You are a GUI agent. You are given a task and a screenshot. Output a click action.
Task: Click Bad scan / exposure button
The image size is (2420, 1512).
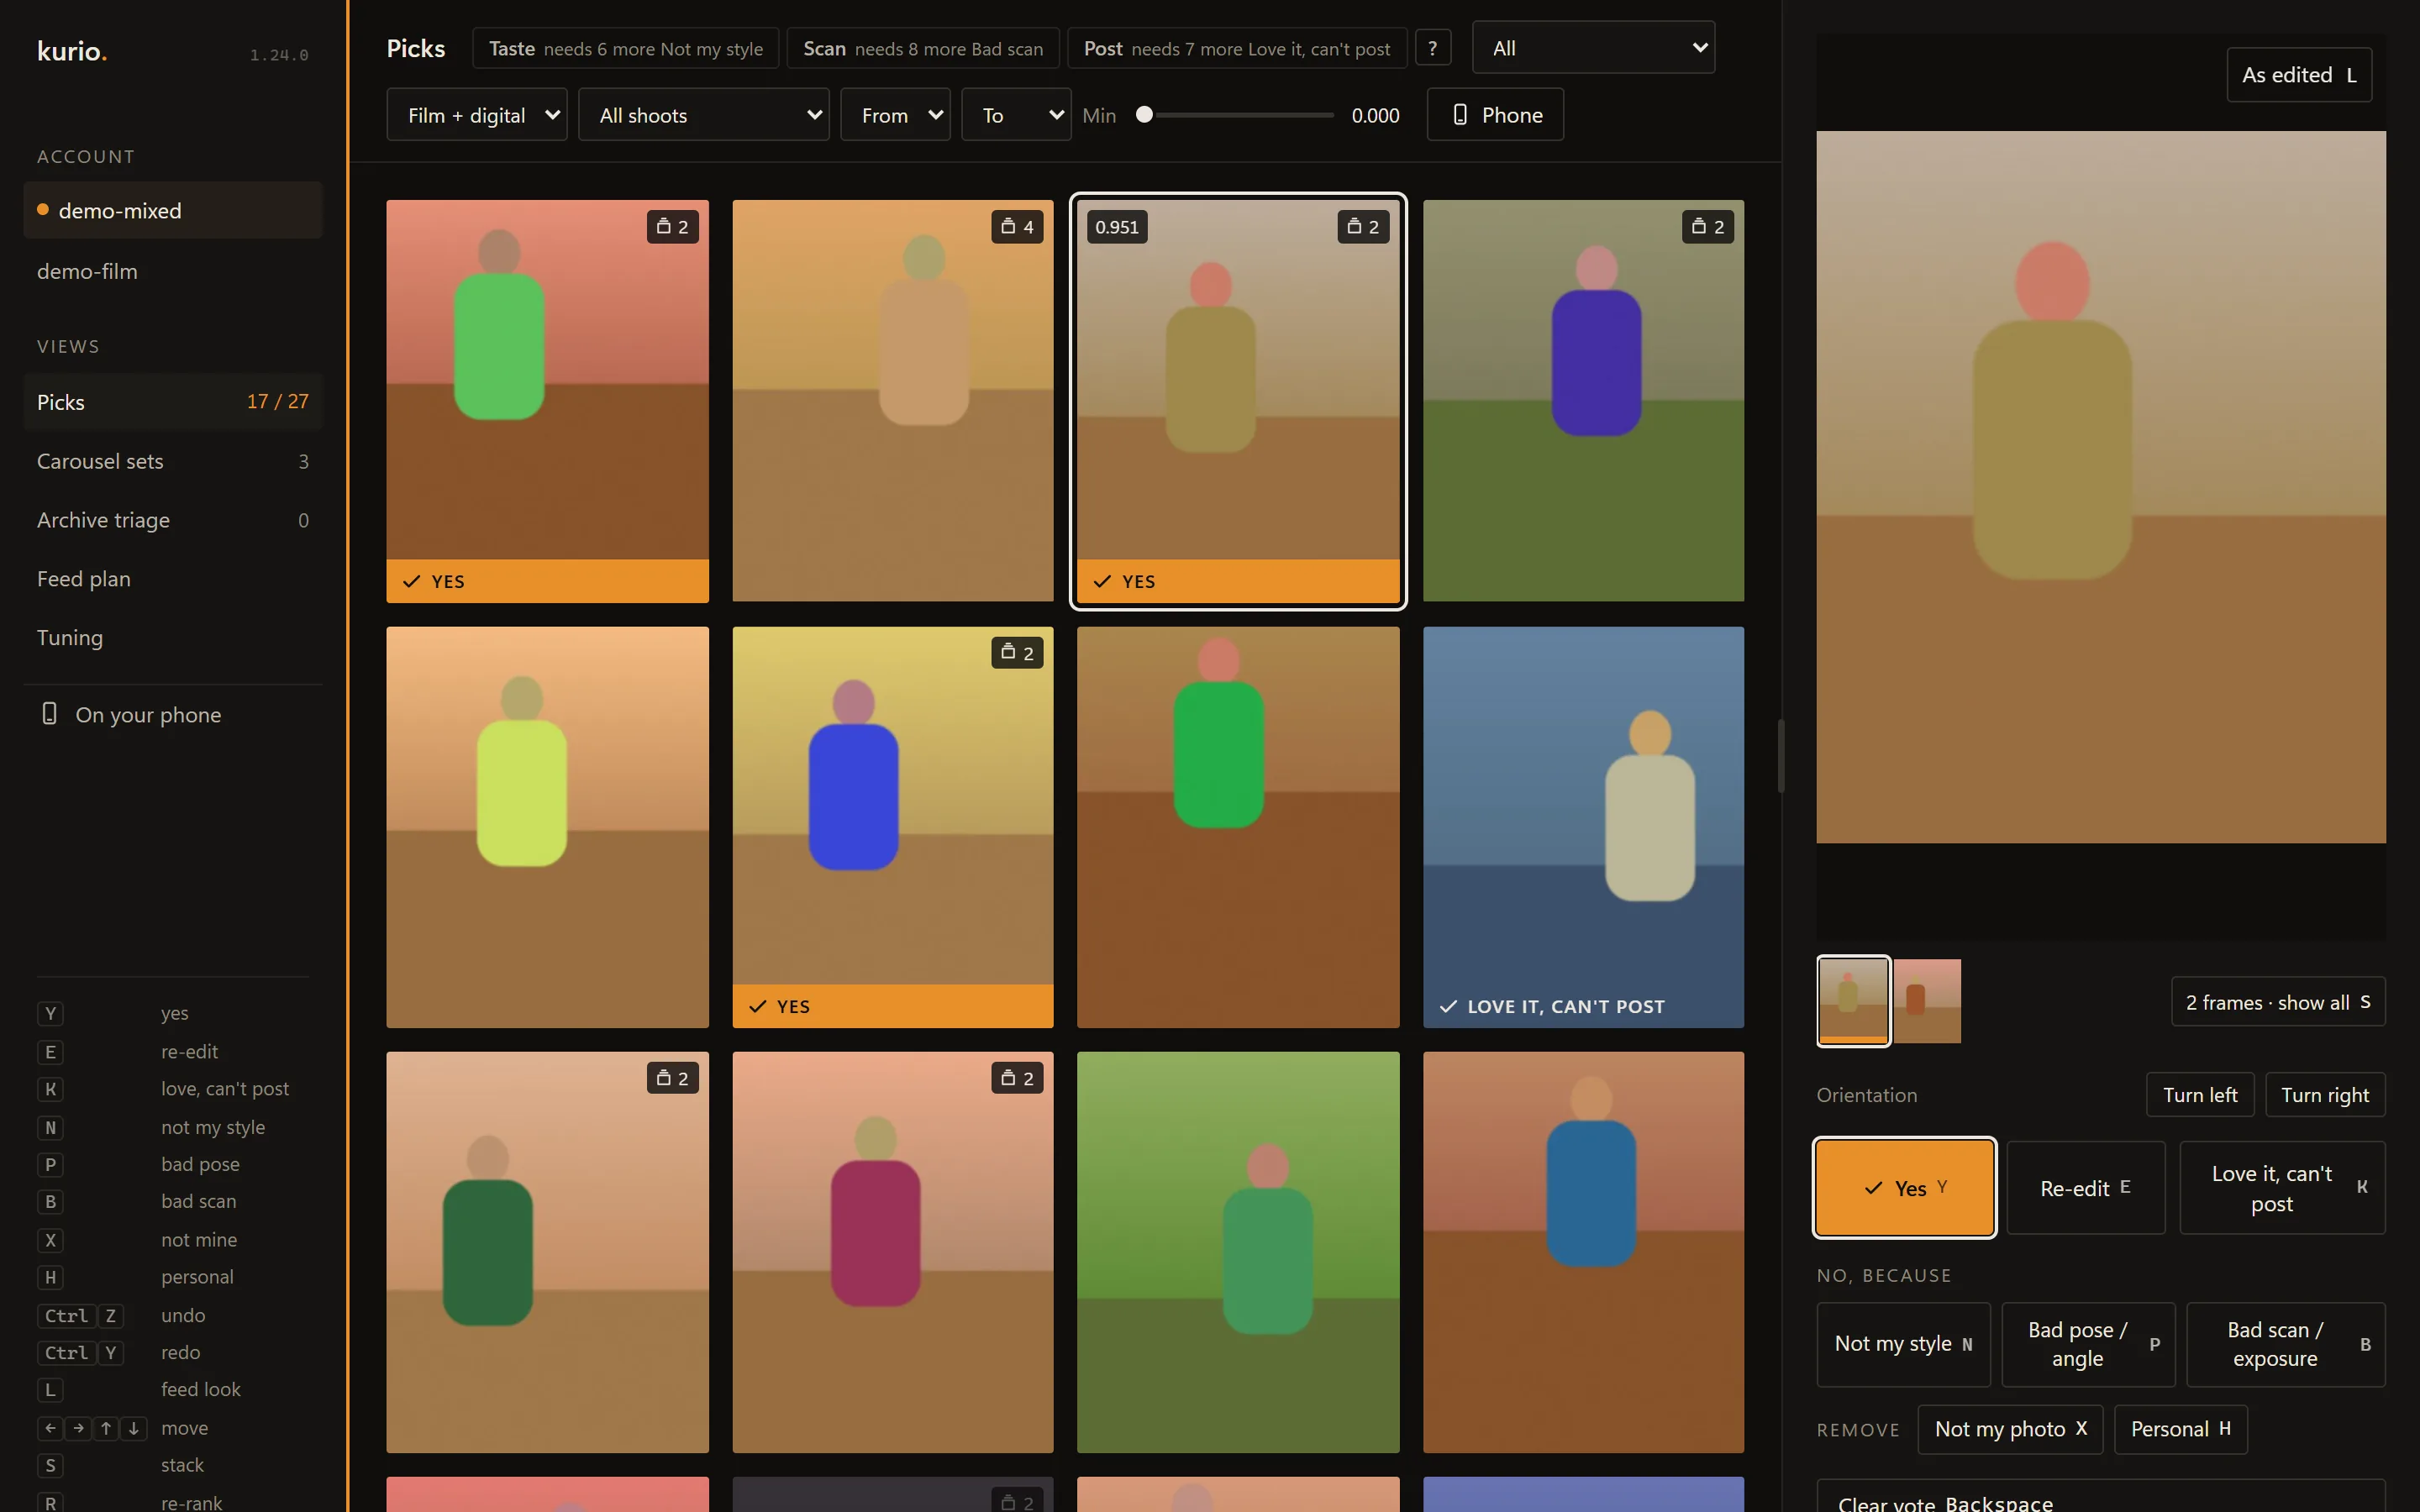click(2285, 1344)
